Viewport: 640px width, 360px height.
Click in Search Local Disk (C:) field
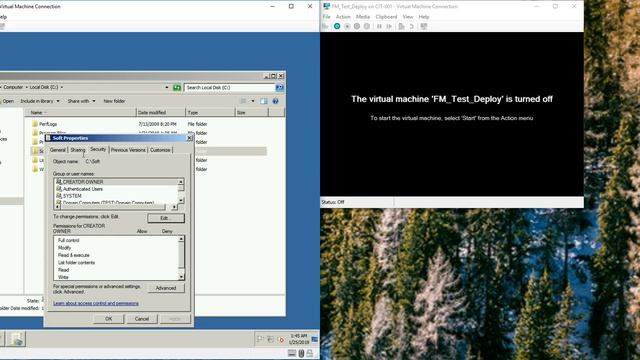[229, 87]
